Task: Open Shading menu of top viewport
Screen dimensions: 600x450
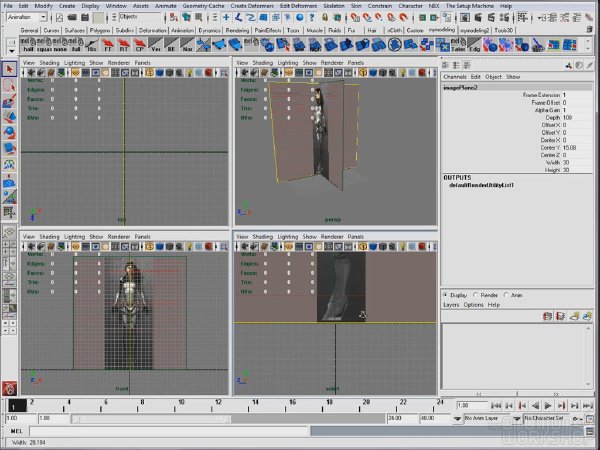Action: [49, 63]
